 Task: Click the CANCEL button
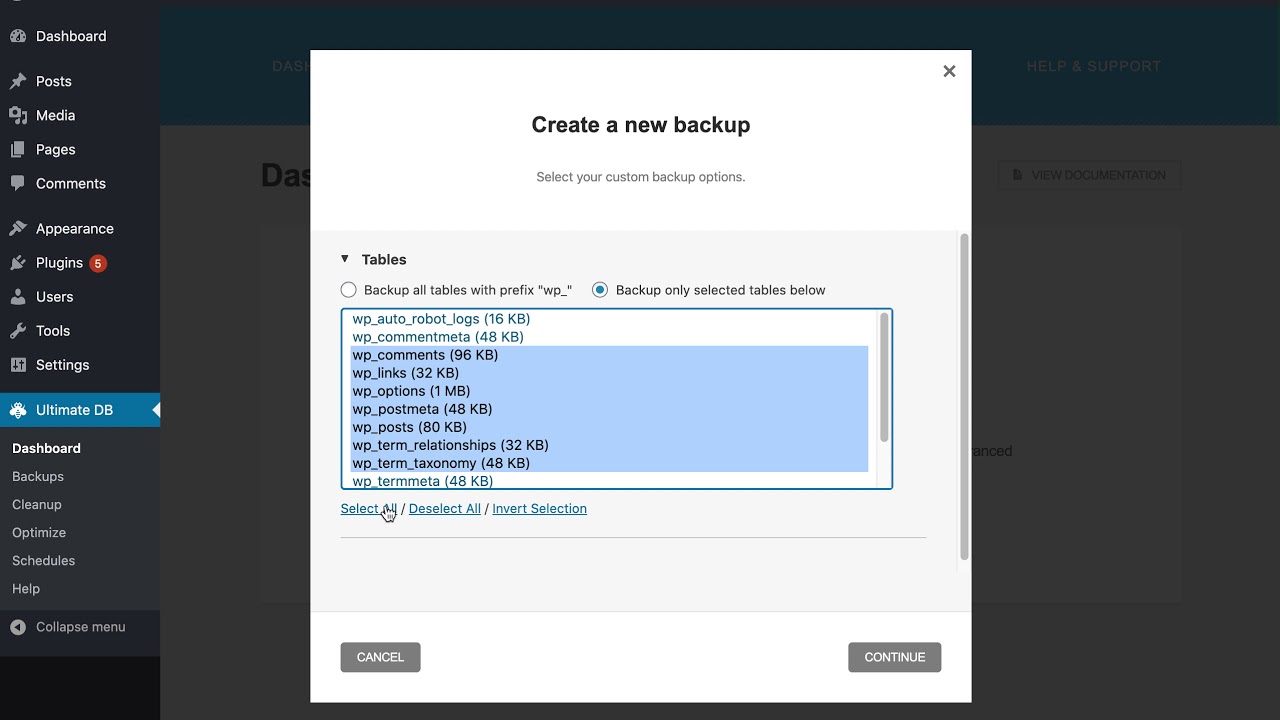tap(380, 657)
